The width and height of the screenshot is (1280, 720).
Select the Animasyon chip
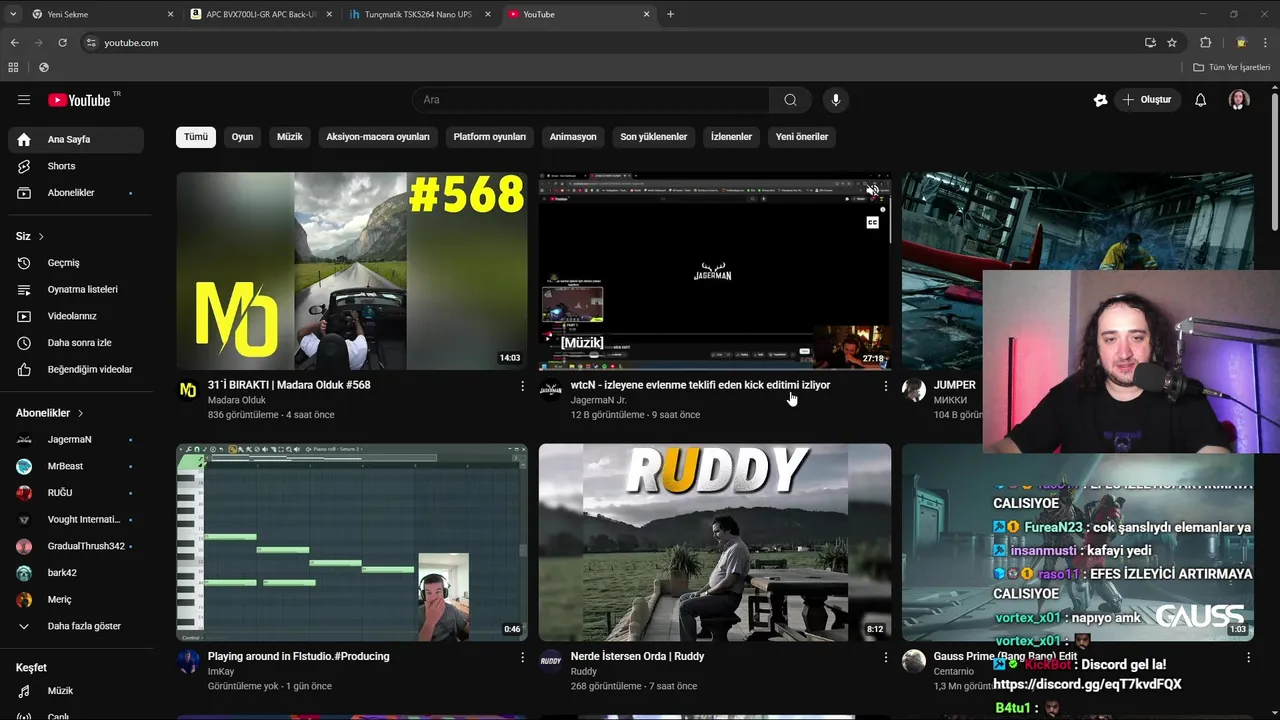(x=573, y=137)
